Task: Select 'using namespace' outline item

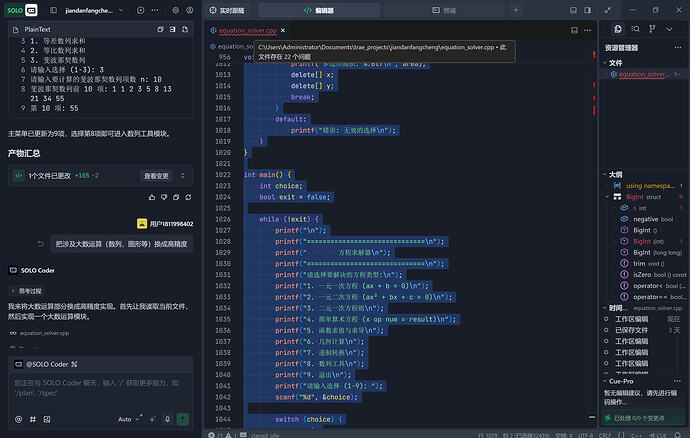Action: (650, 186)
